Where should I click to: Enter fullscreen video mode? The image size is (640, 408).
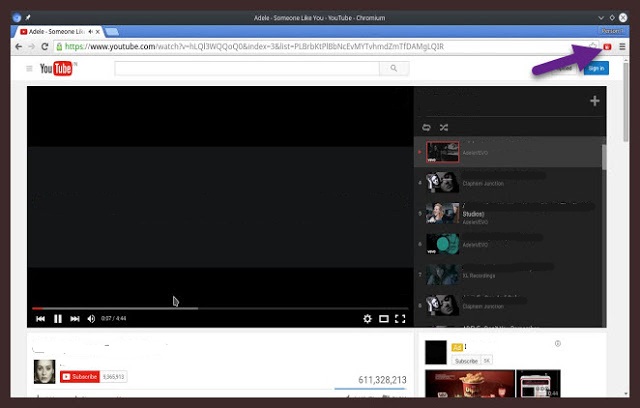(x=400, y=319)
